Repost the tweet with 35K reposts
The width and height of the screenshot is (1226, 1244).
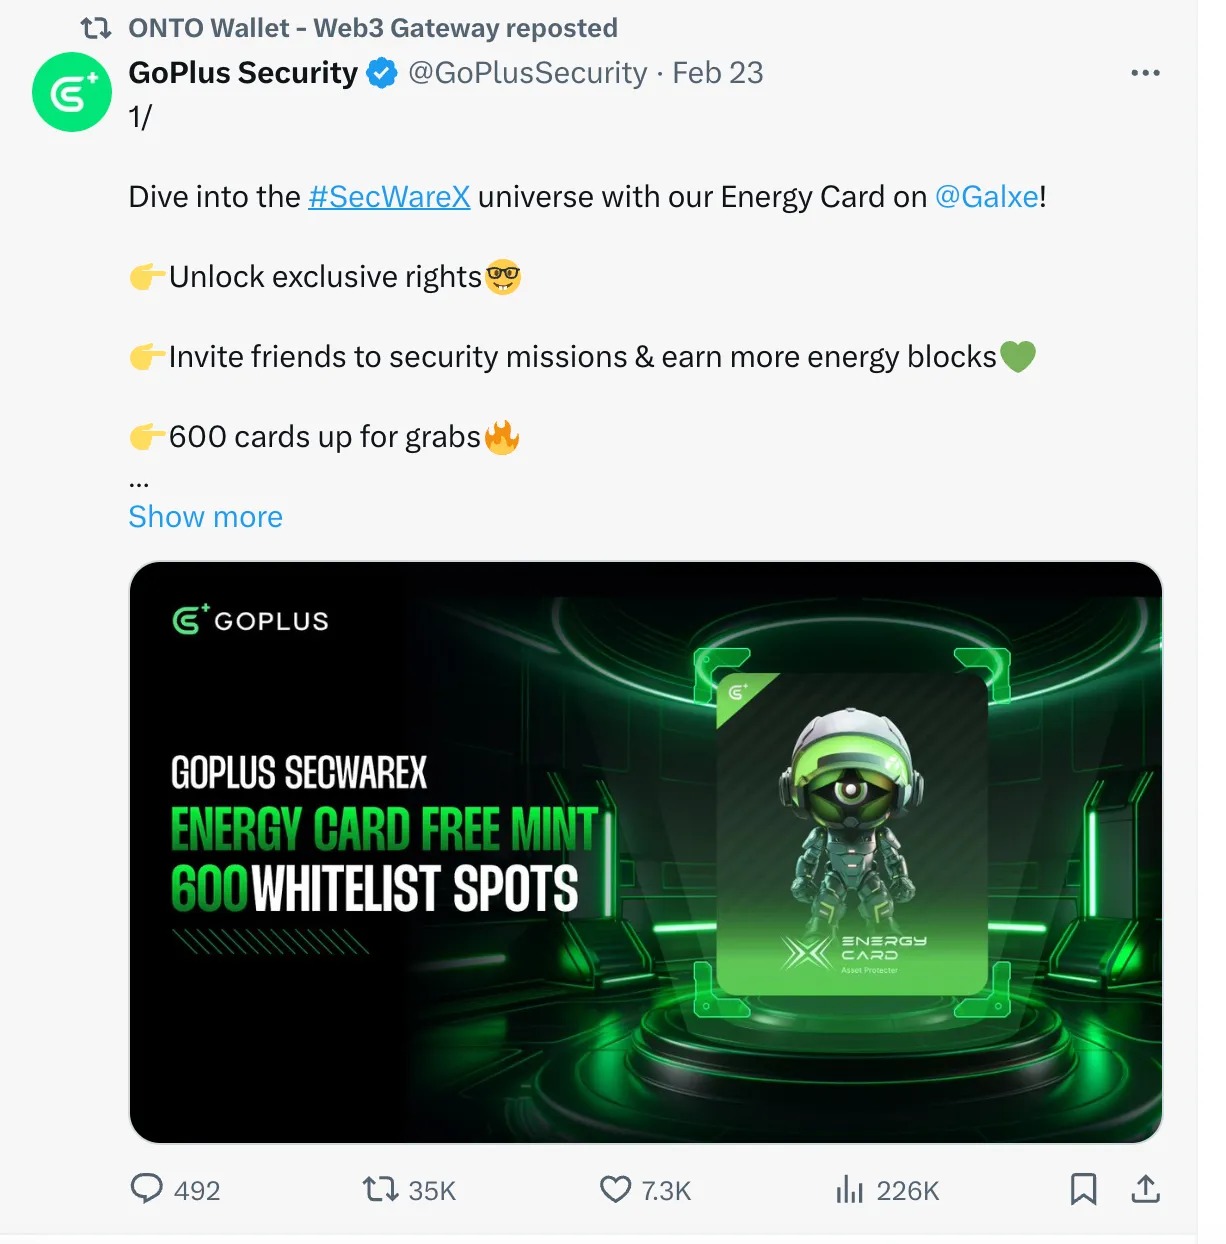point(380,1189)
